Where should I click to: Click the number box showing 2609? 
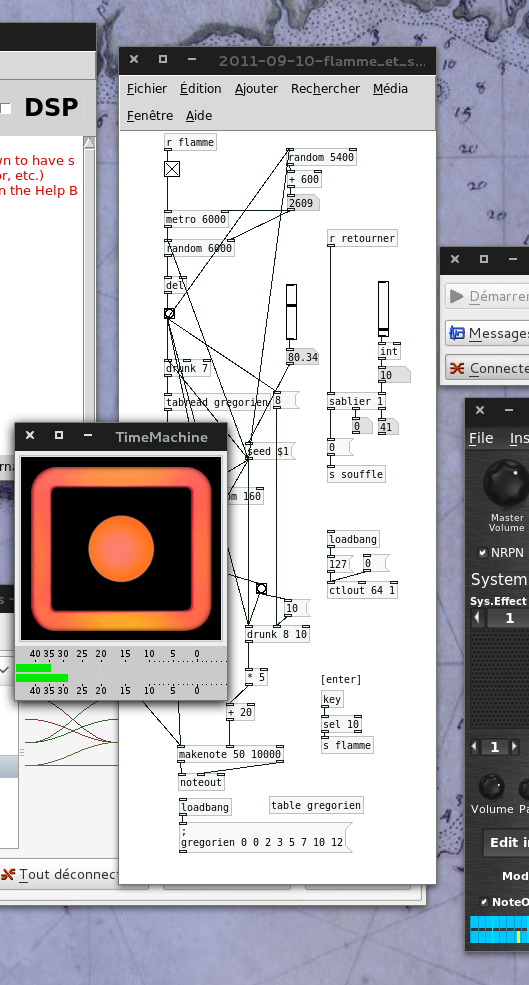click(303, 203)
